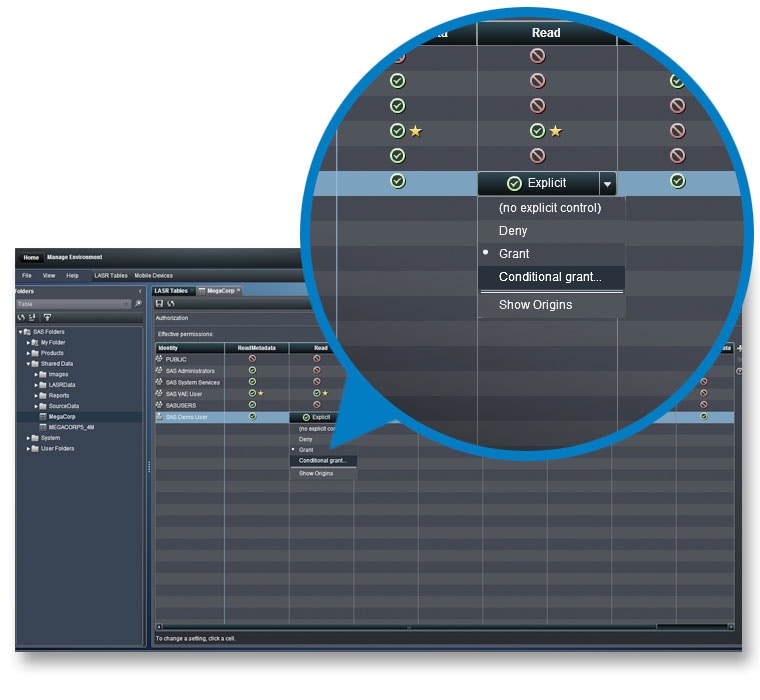The width and height of the screenshot is (760, 700).
Task: Click SAS VAE User Read grant icon with star
Action: point(317,393)
